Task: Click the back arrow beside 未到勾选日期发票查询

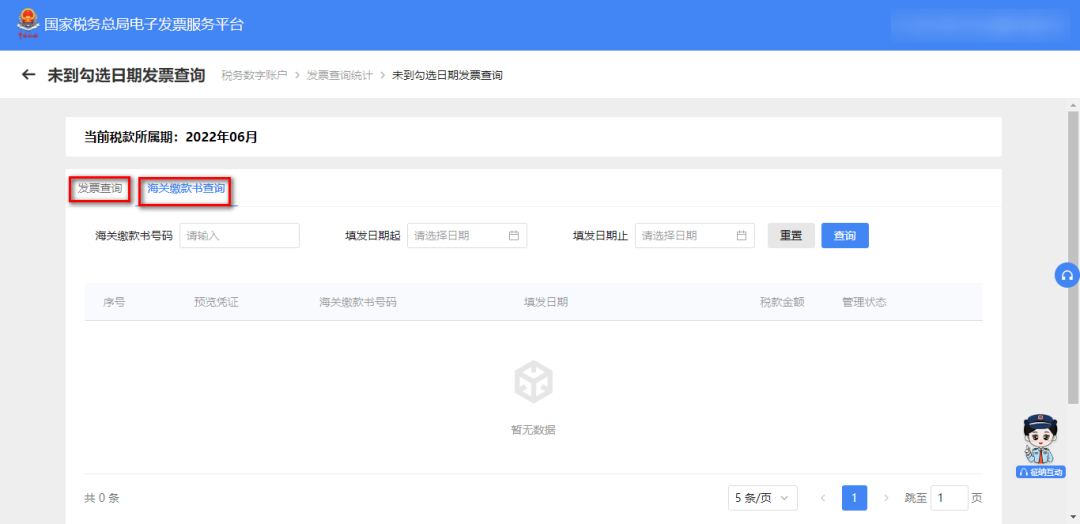Action: point(28,74)
